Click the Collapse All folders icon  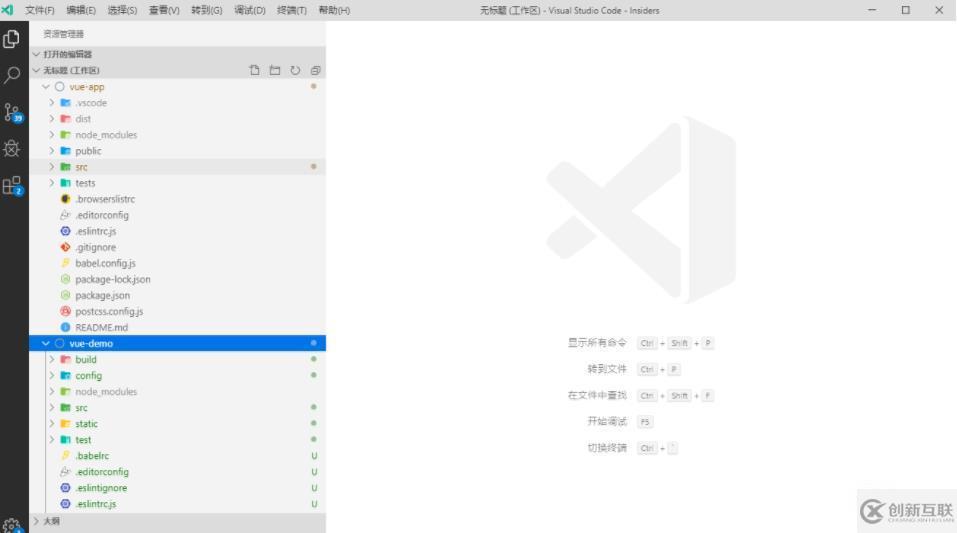click(316, 70)
